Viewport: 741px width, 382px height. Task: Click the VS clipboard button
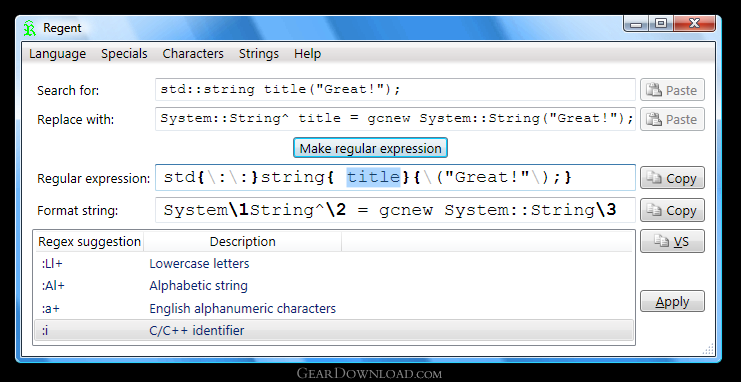point(672,242)
